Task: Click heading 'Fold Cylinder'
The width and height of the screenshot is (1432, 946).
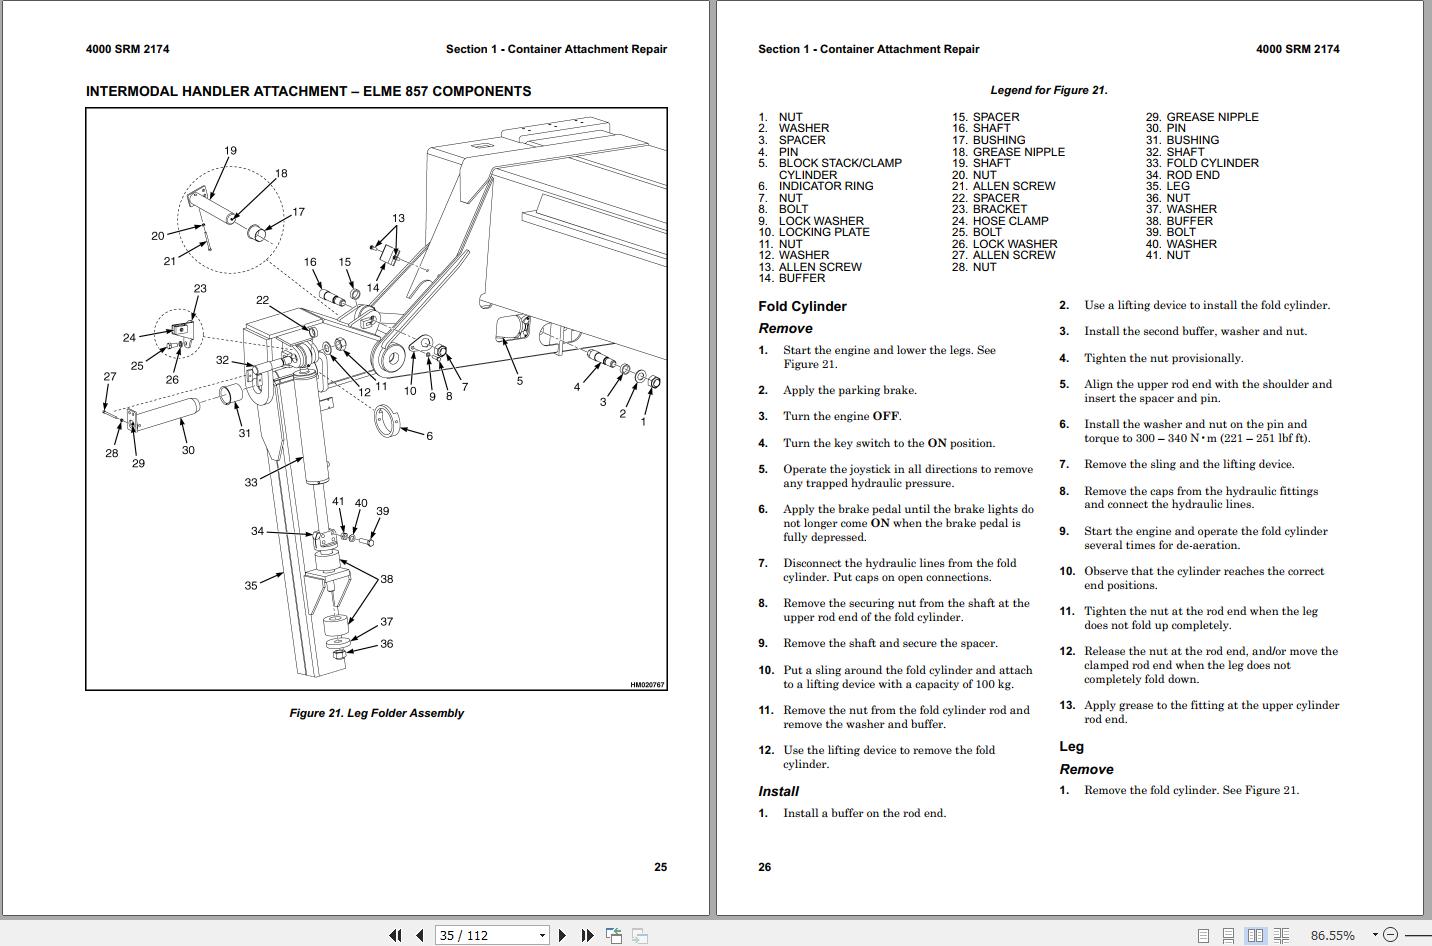Action: click(x=802, y=306)
